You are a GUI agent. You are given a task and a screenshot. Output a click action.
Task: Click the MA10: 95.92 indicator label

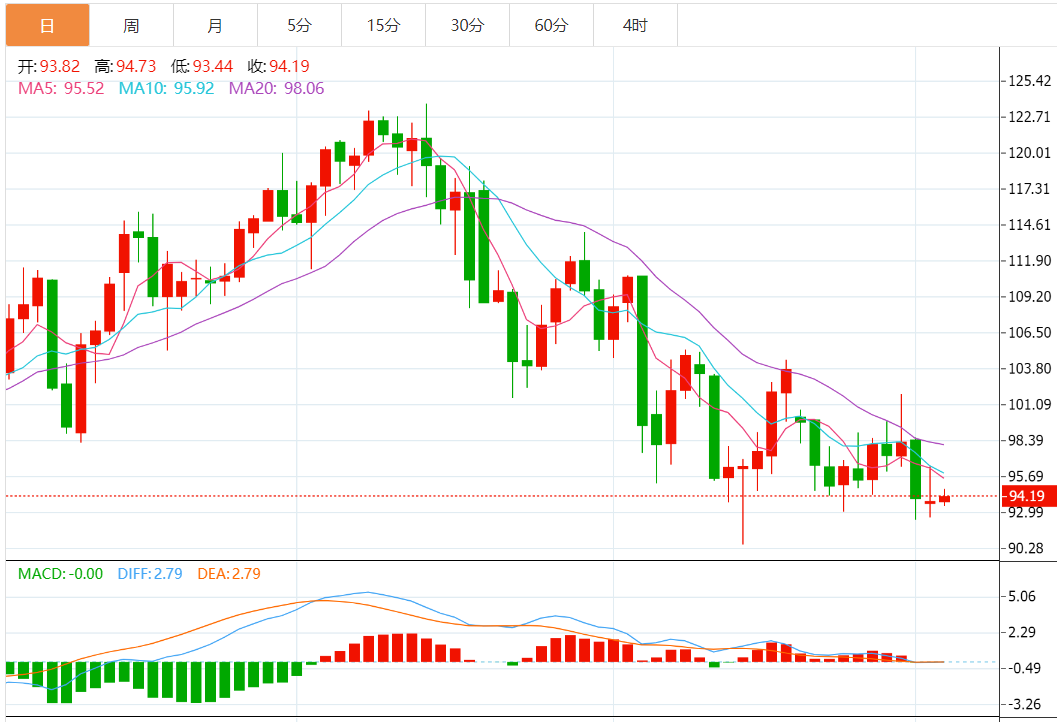(167, 88)
